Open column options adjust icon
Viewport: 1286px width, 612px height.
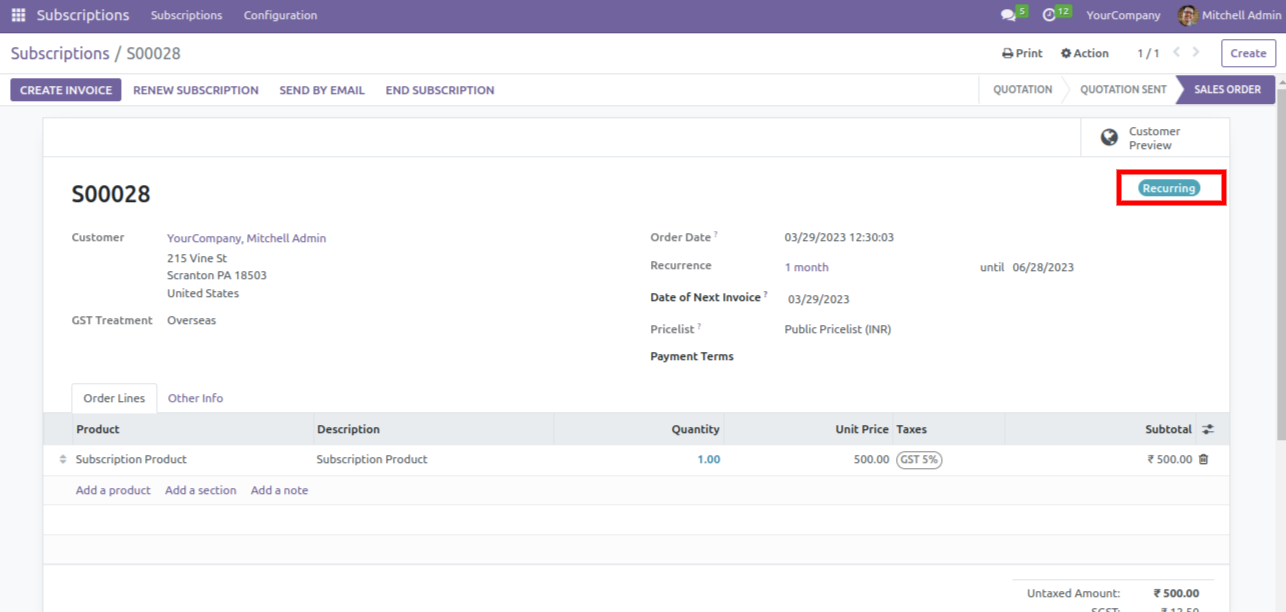click(1208, 429)
